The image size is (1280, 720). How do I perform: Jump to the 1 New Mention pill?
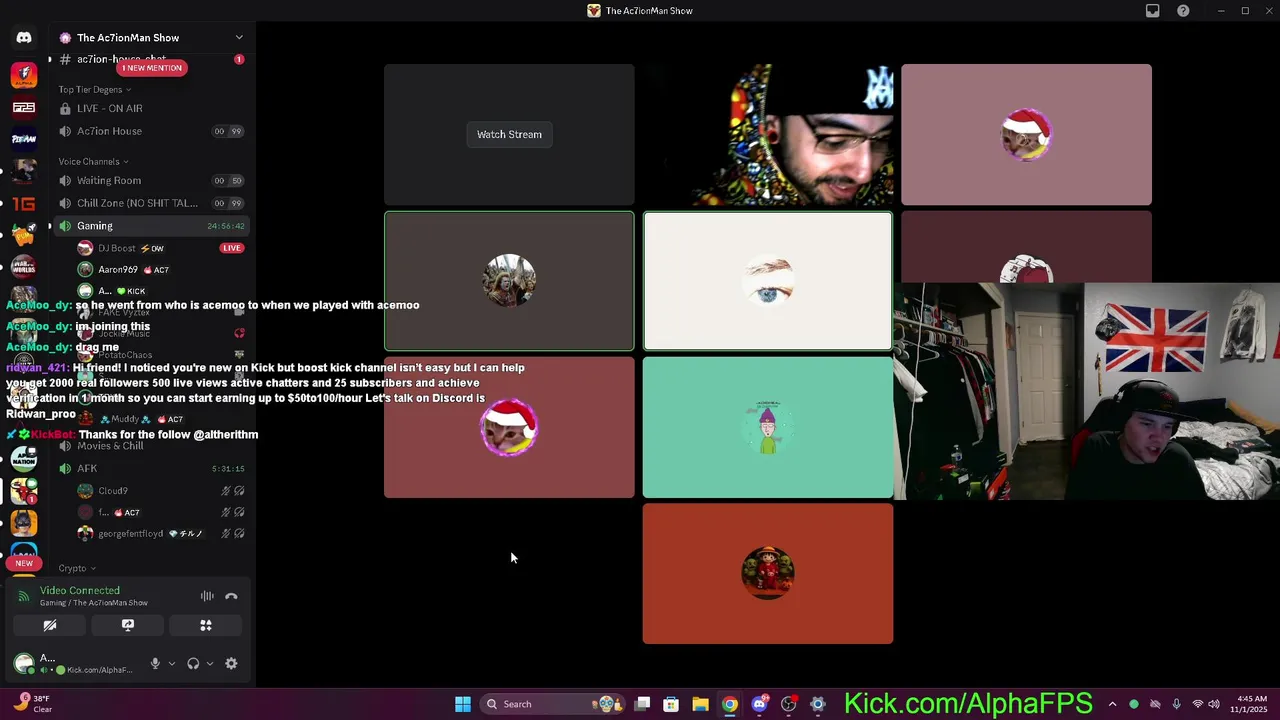click(x=152, y=68)
